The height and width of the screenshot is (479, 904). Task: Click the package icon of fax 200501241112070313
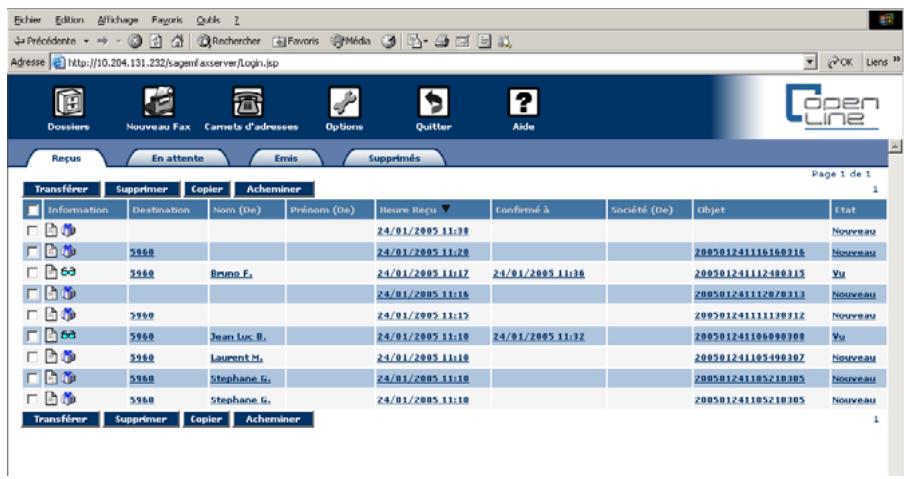[68, 293]
